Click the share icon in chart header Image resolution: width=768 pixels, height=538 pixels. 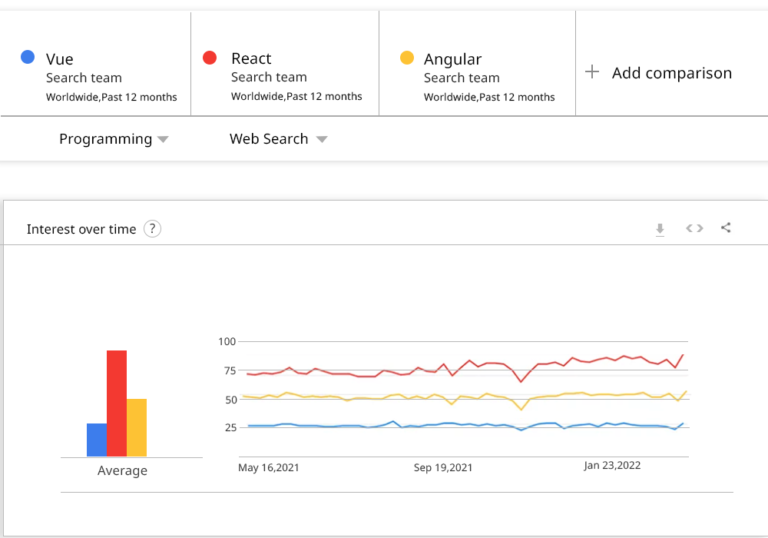tap(726, 228)
